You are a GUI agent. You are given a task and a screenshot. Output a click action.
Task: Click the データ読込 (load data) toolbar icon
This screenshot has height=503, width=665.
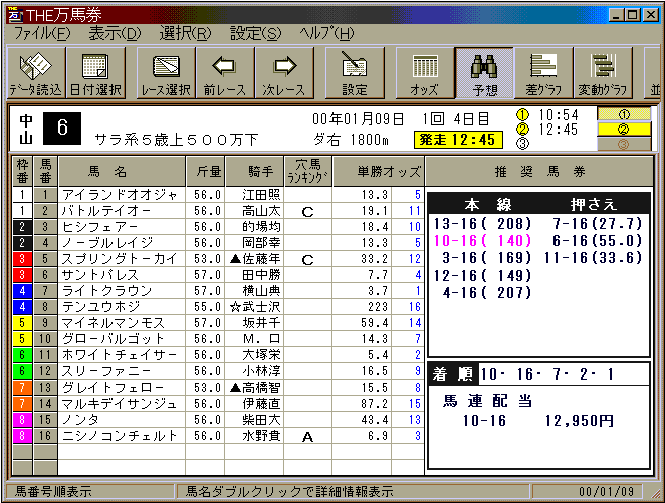(x=36, y=73)
